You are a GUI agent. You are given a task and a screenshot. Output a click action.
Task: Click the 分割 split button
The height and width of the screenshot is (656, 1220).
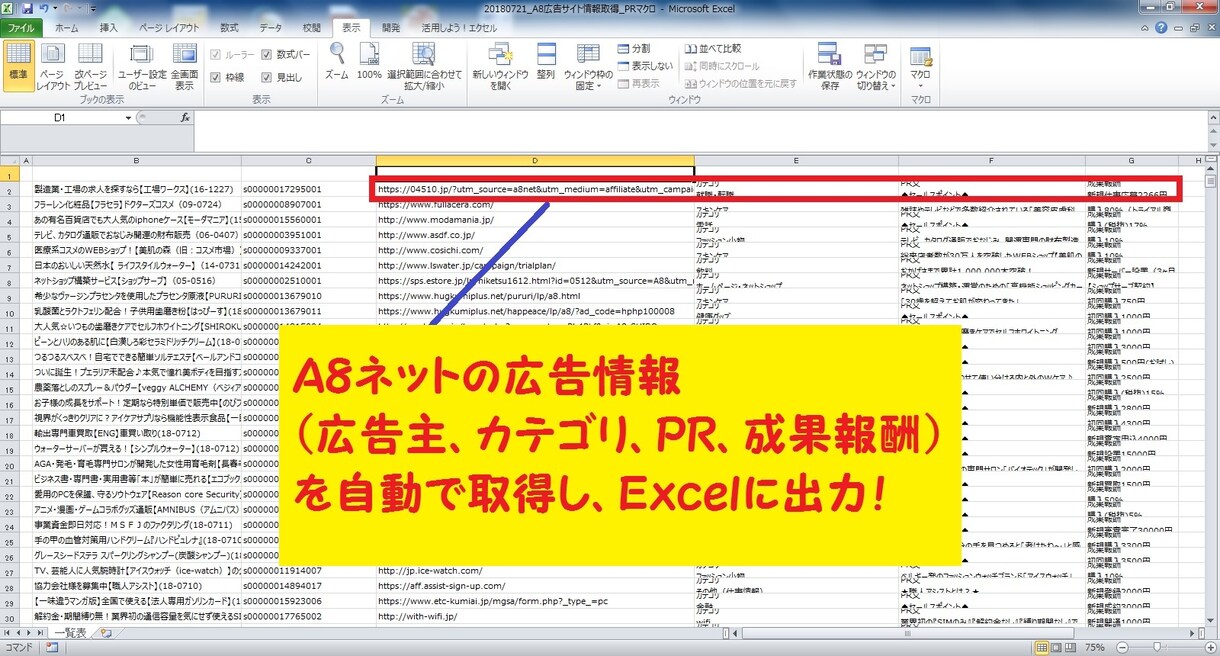(x=633, y=48)
